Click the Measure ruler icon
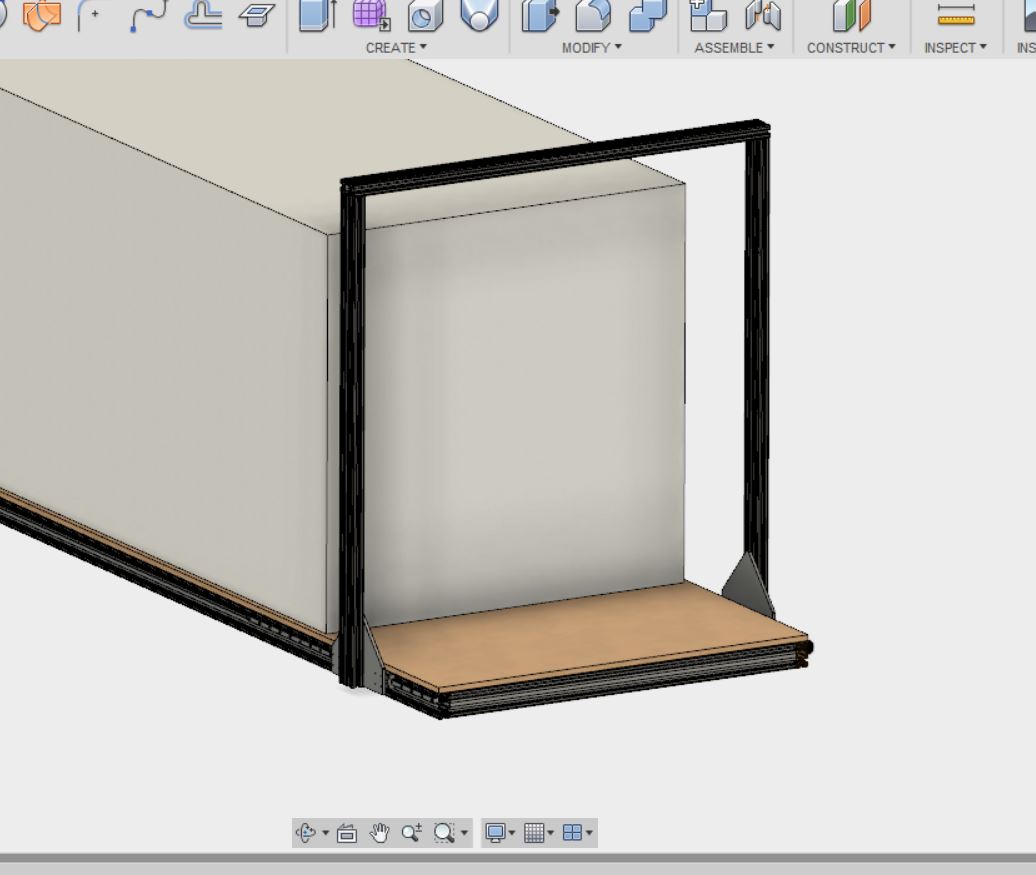The width and height of the screenshot is (1036, 875). [x=956, y=15]
